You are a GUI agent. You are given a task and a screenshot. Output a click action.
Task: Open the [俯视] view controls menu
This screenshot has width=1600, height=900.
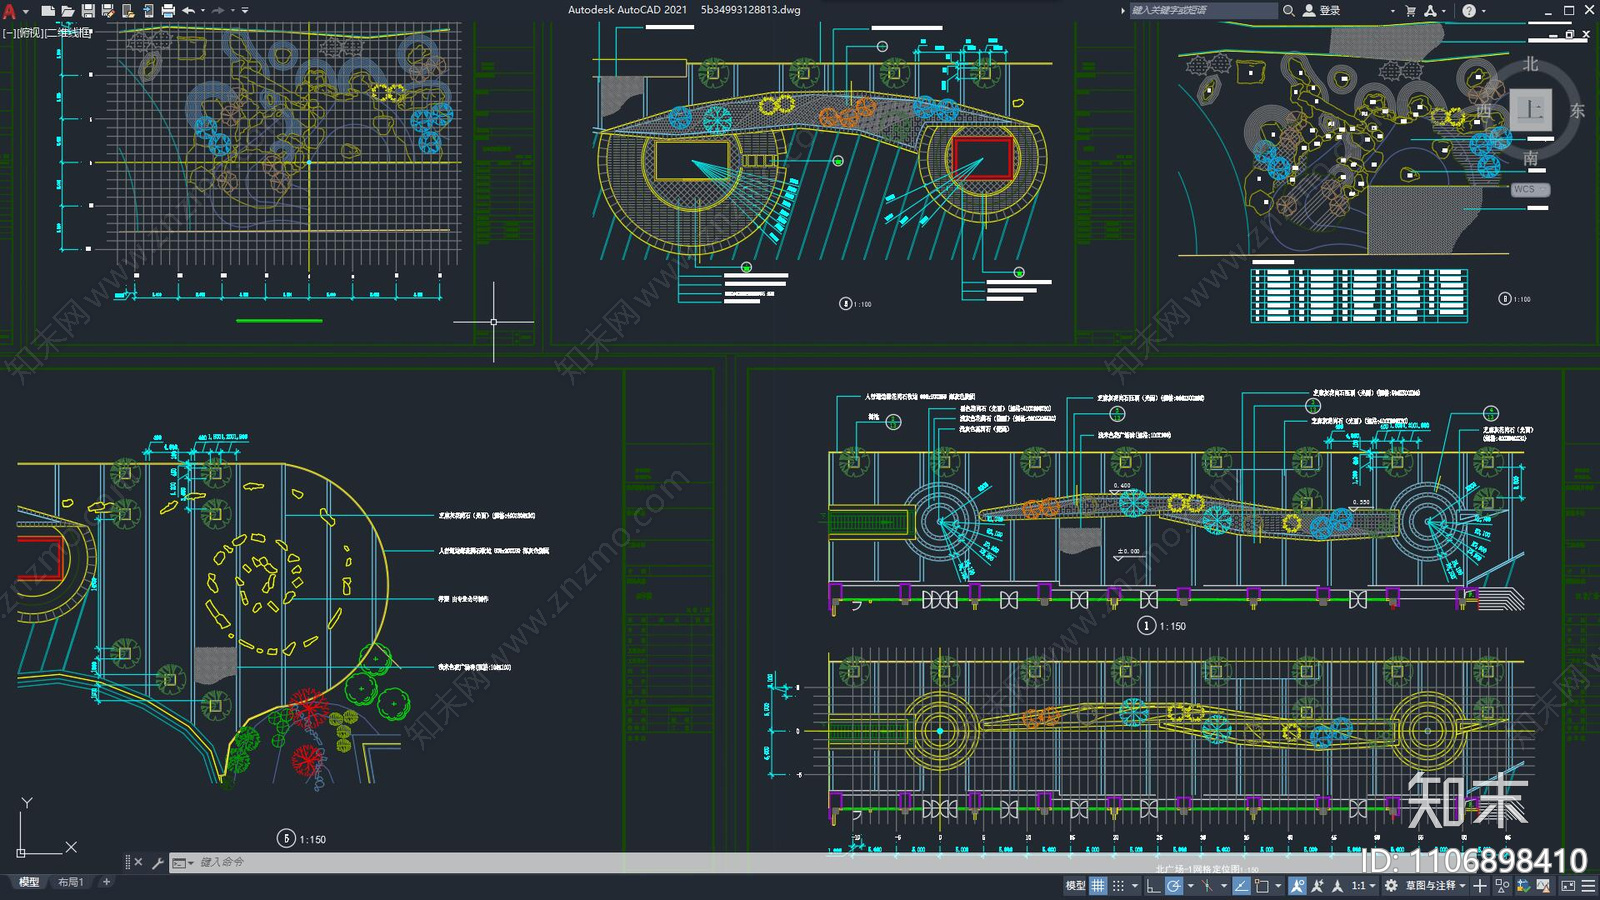pyautogui.click(x=30, y=33)
